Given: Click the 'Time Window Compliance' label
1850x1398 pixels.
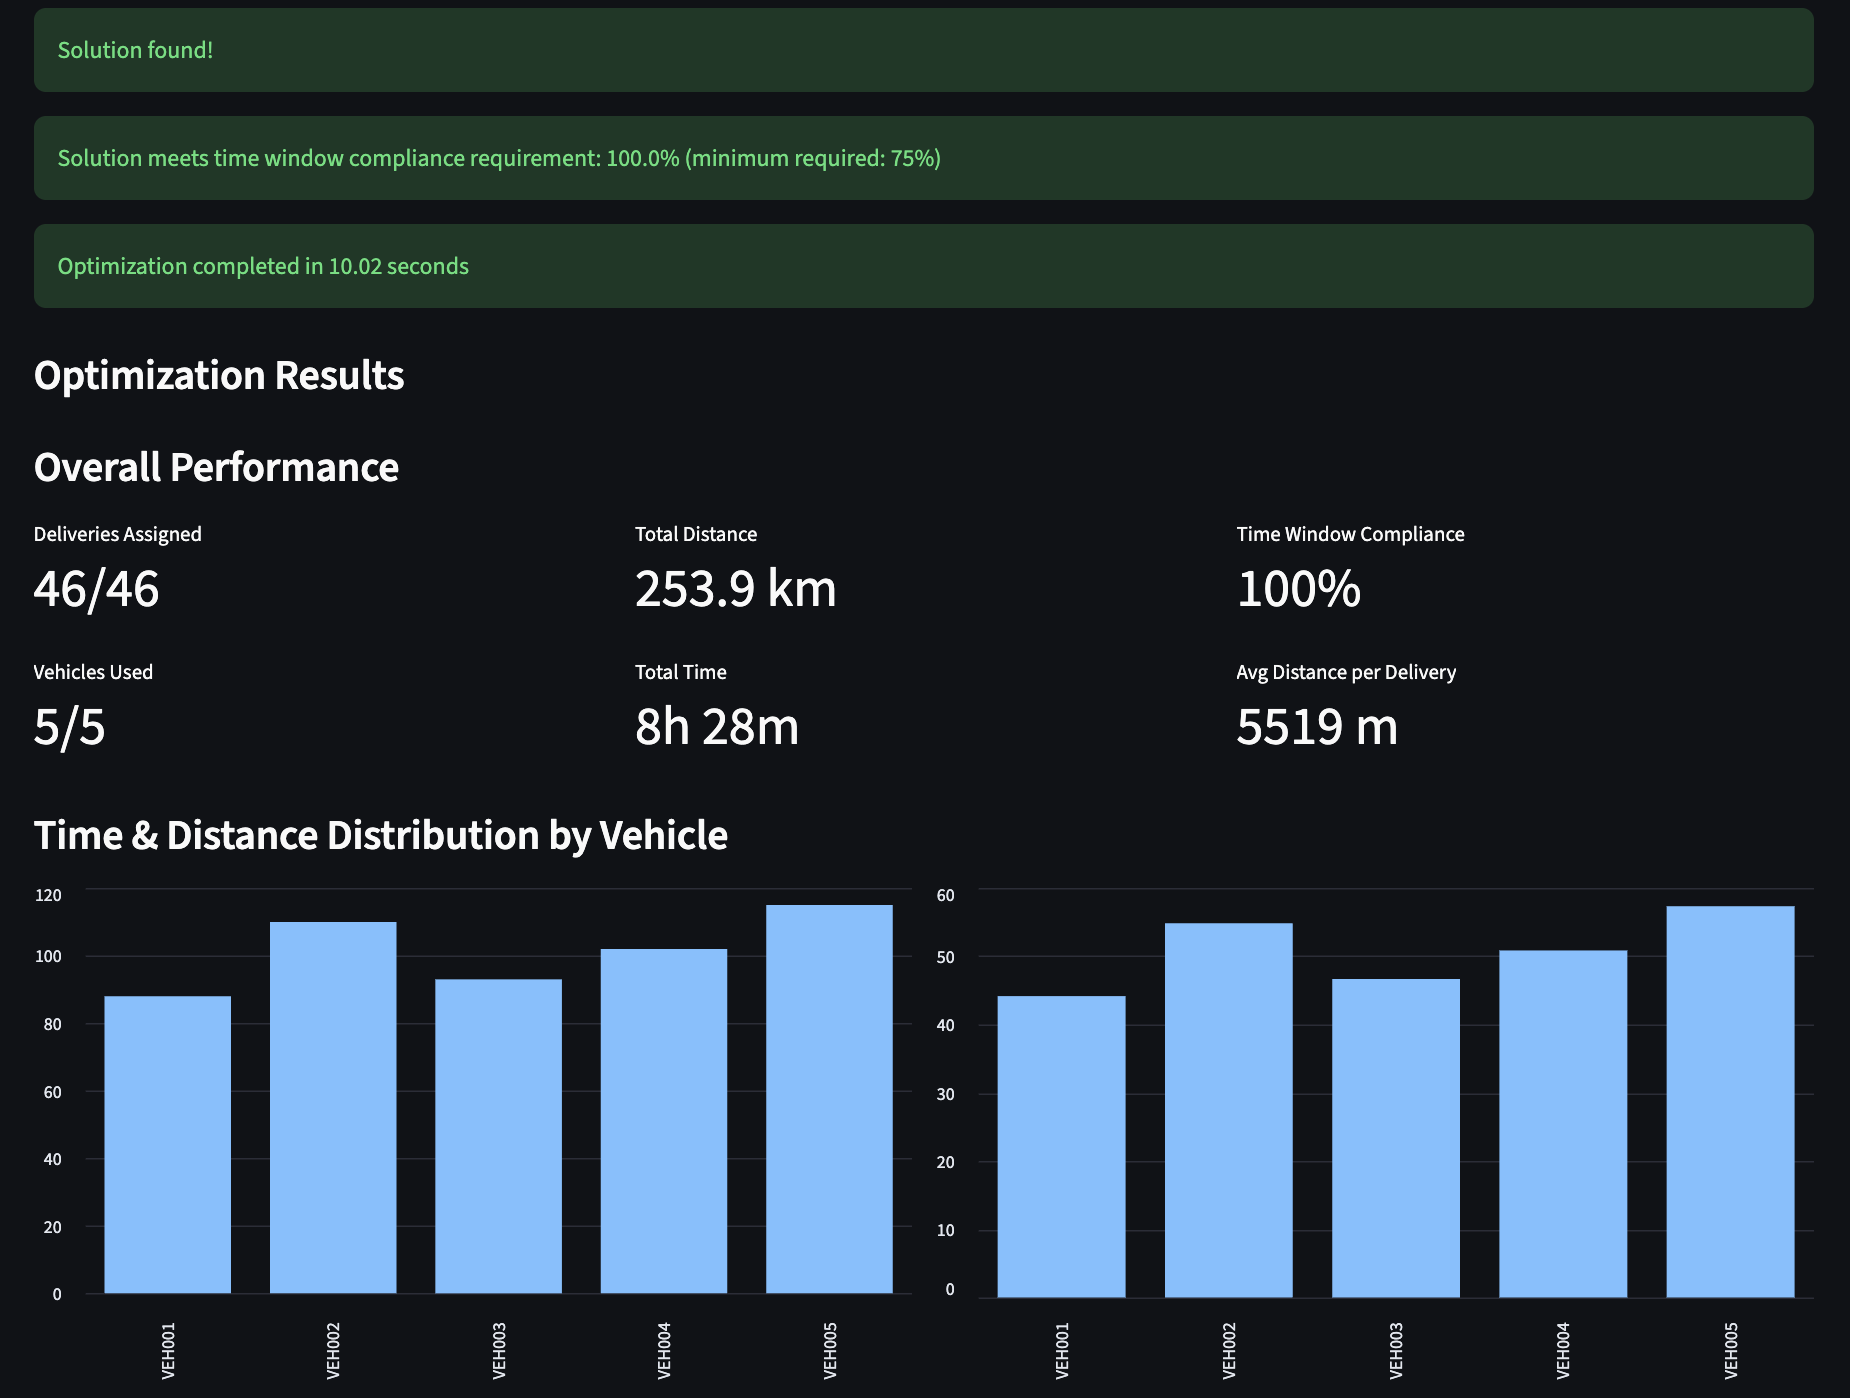Looking at the screenshot, I should (1350, 534).
